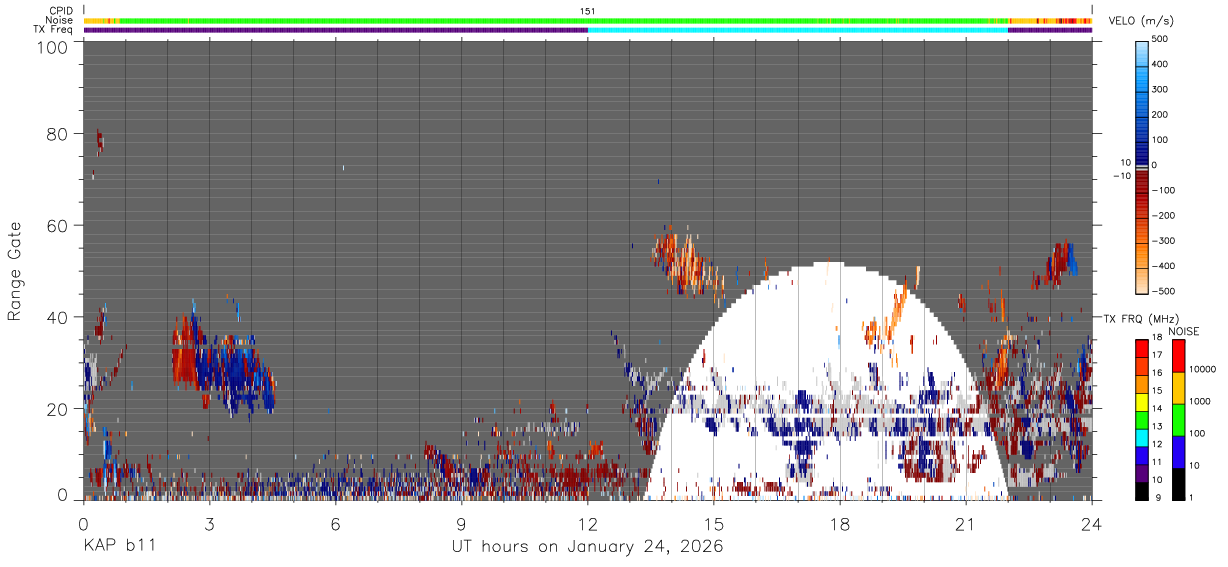Click the 10000 noise legend label
Viewport: 1228px width, 567px height.
pos(1204,369)
